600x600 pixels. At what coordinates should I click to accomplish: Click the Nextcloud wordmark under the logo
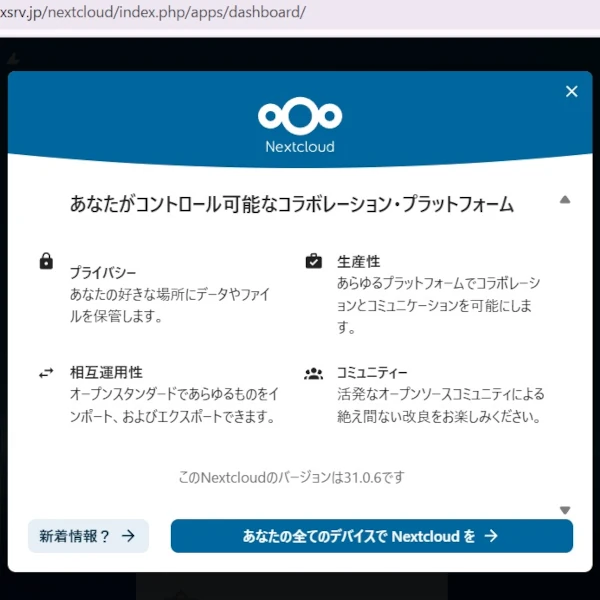(x=300, y=147)
